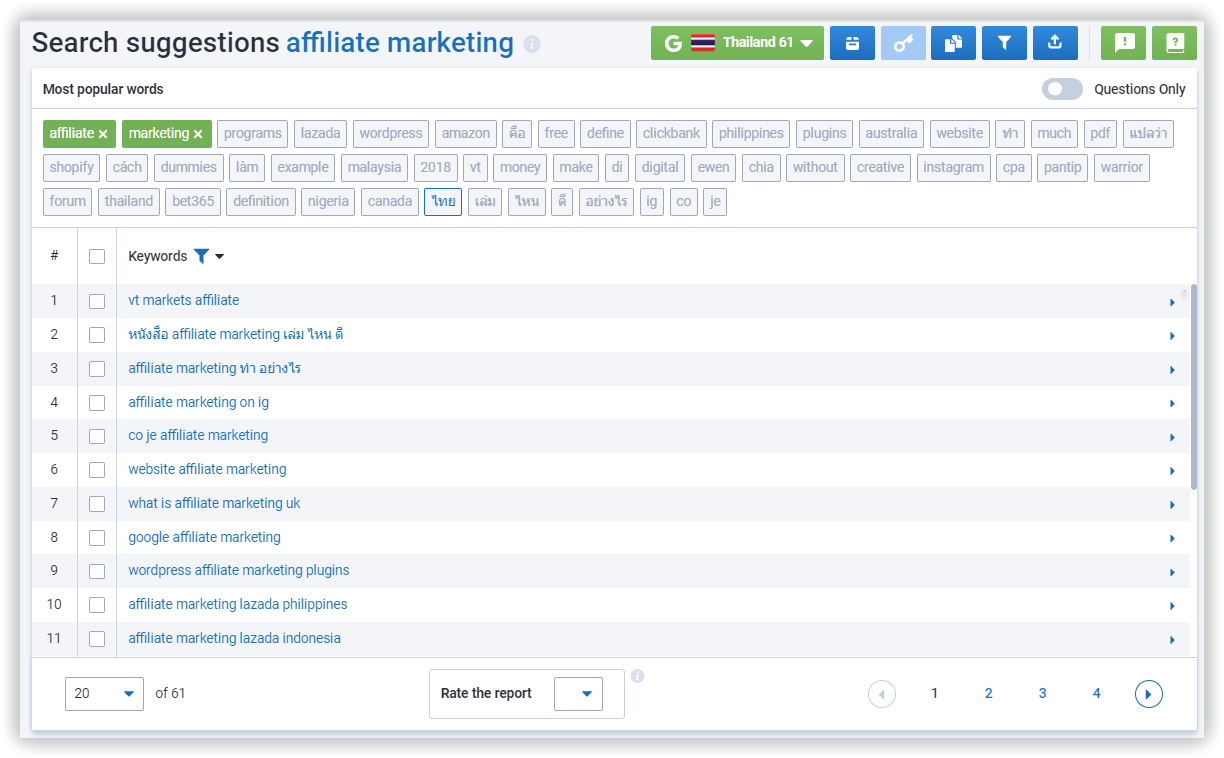
Task: Click the key icon button
Action: (903, 43)
